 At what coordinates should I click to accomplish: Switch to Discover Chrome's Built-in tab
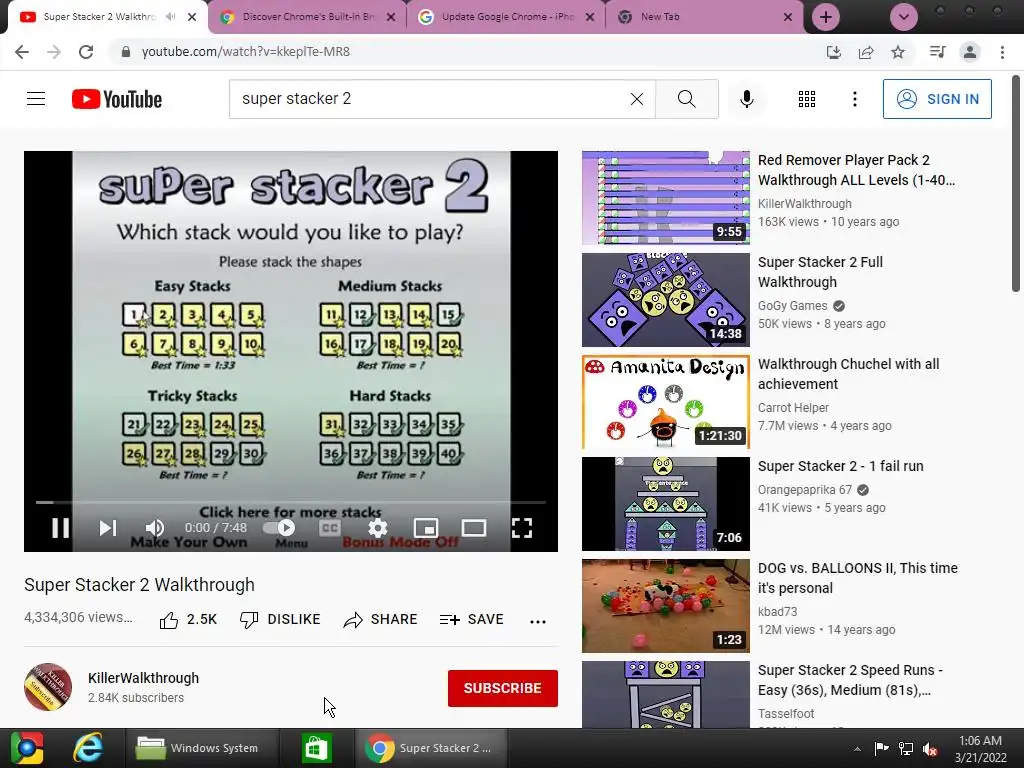pos(307,17)
